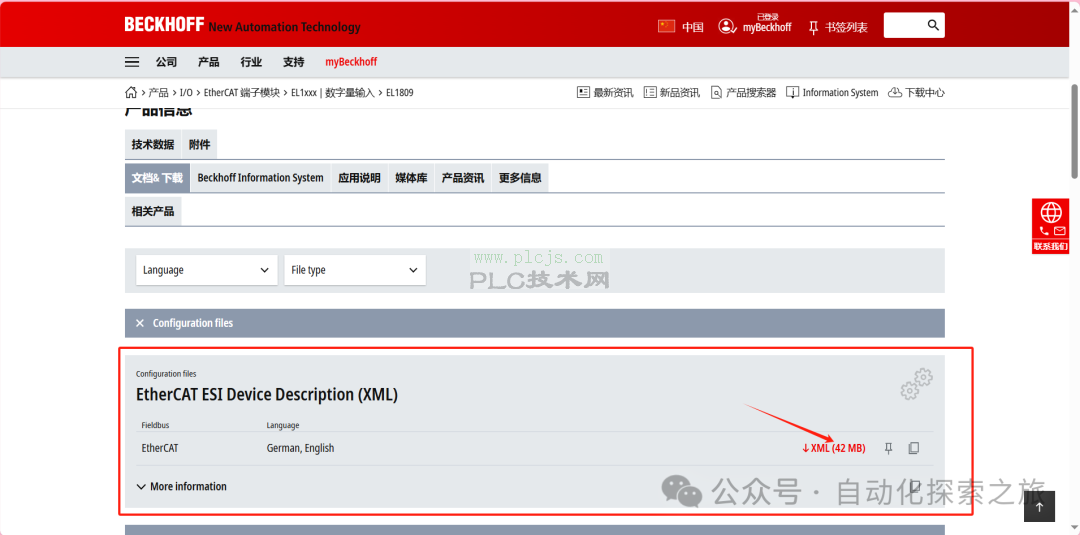Open 产品搜索器 product finder
1080x535 pixels.
click(x=743, y=92)
